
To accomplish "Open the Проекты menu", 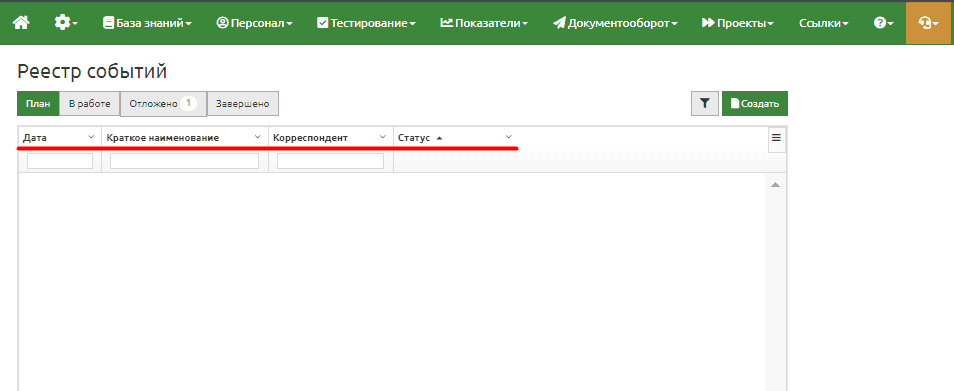I will pos(737,23).
